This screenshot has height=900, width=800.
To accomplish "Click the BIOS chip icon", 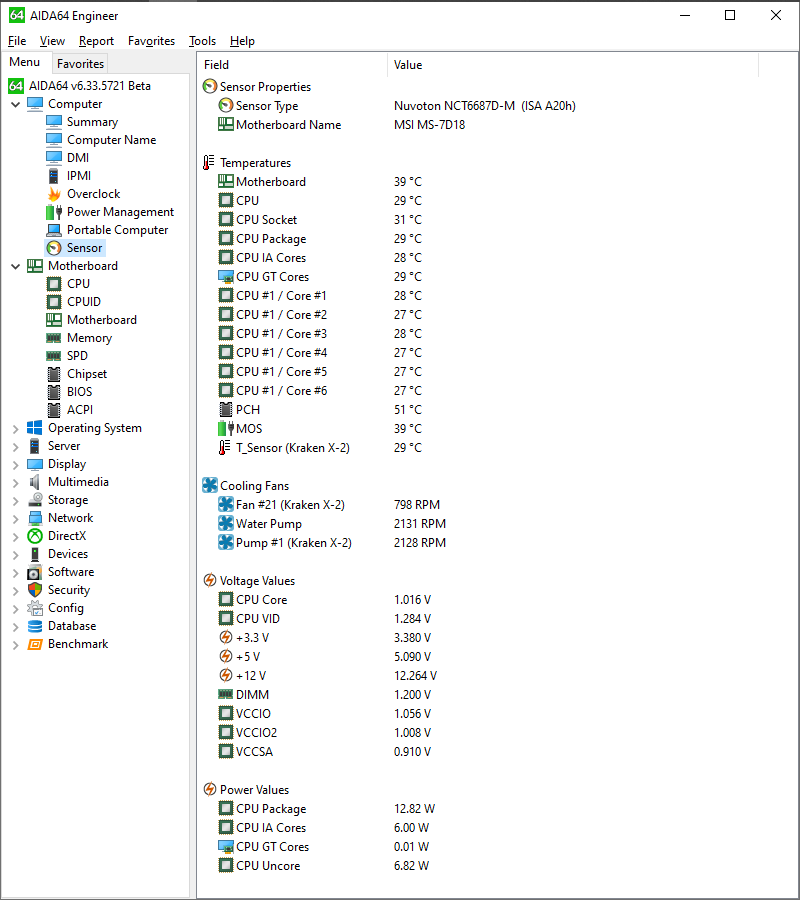I will click(x=54, y=392).
